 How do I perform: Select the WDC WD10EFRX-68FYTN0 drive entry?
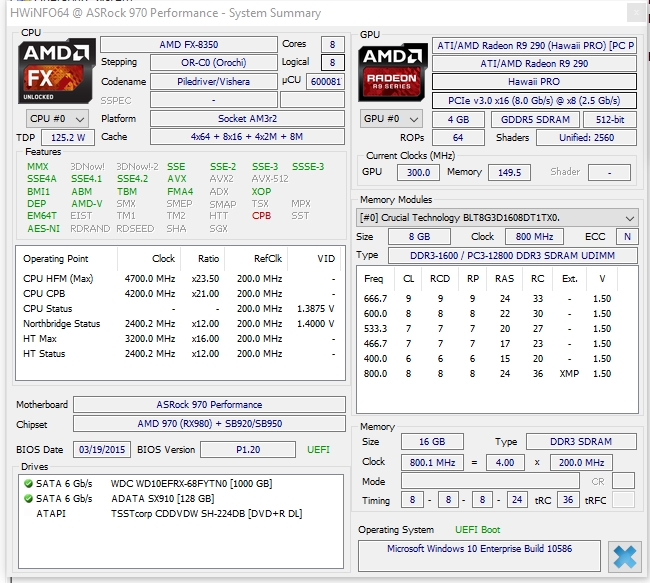pos(181,483)
